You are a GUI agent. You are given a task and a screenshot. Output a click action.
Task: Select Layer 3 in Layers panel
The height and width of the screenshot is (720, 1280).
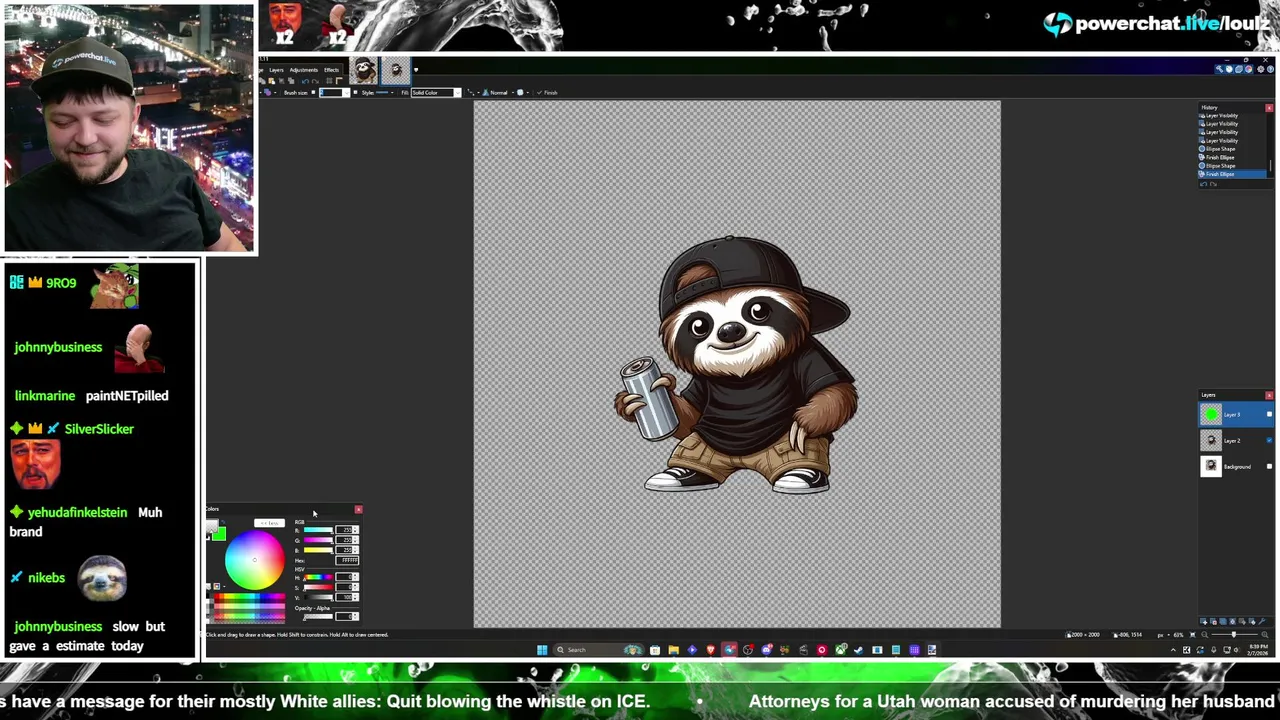coord(1236,414)
